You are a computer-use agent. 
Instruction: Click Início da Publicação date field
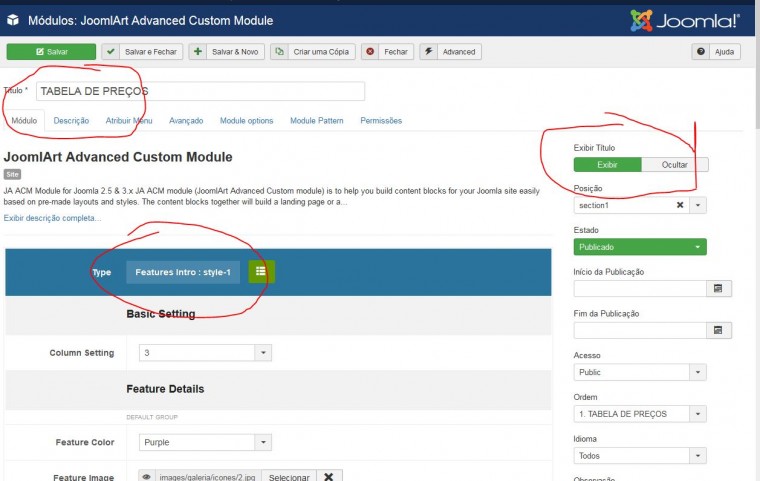pyautogui.click(x=640, y=289)
